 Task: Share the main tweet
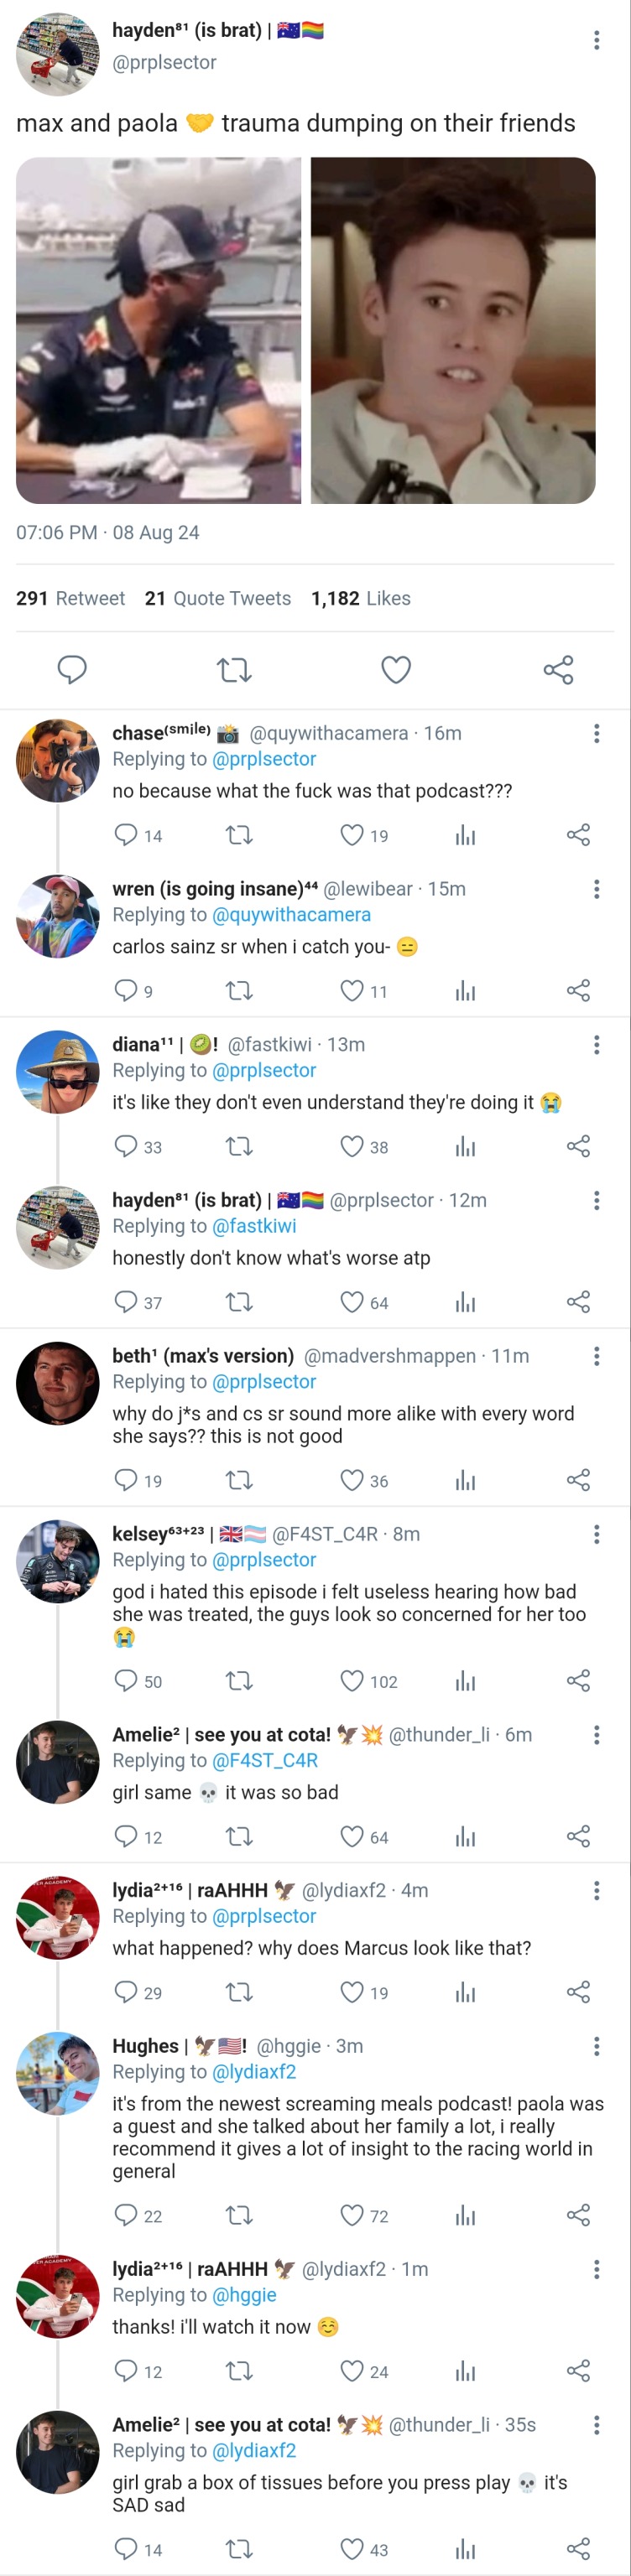pos(558,669)
